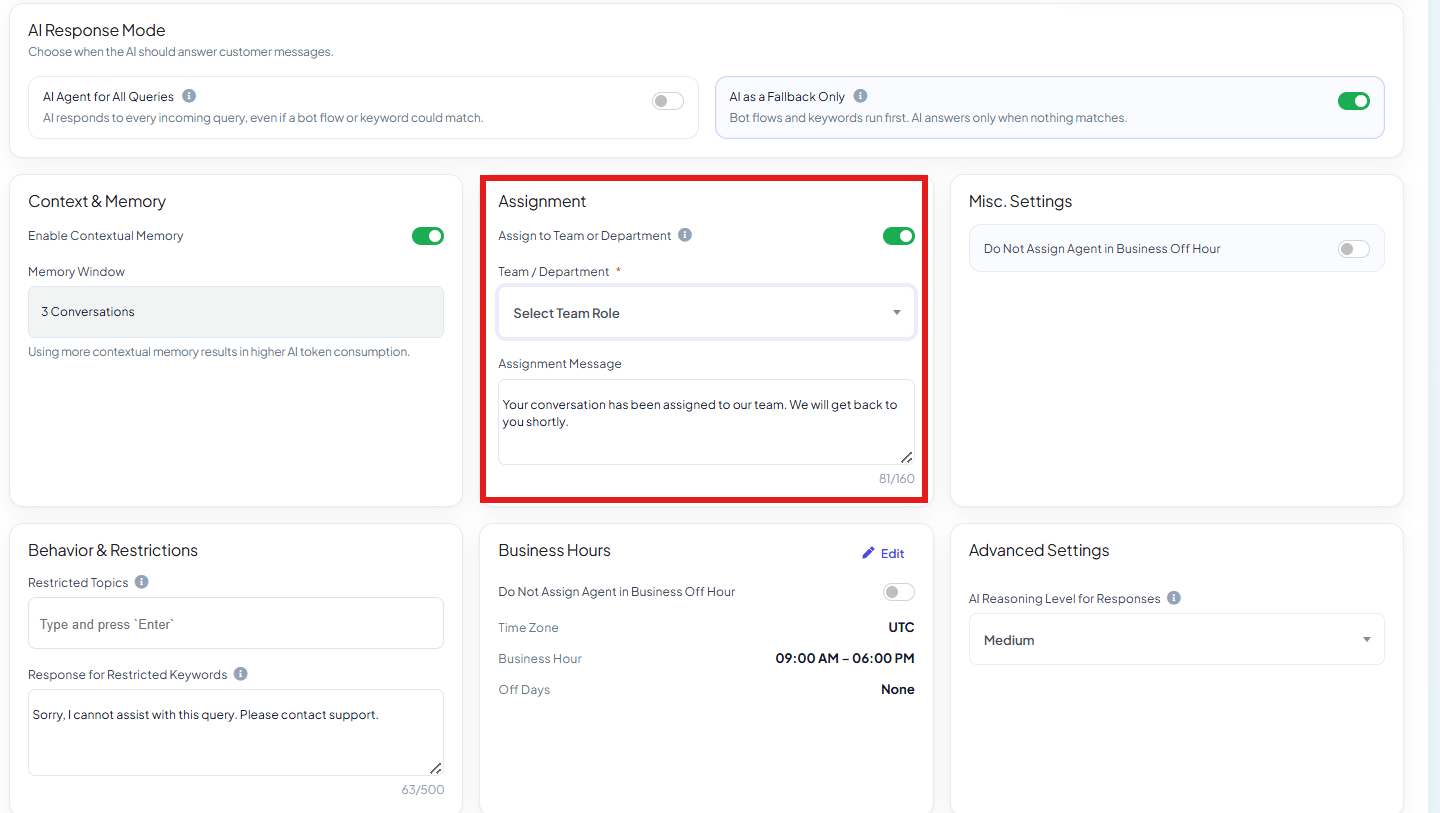Click the 09:00 AM – 06:00 PM value
This screenshot has width=1440, height=813.
pos(845,658)
